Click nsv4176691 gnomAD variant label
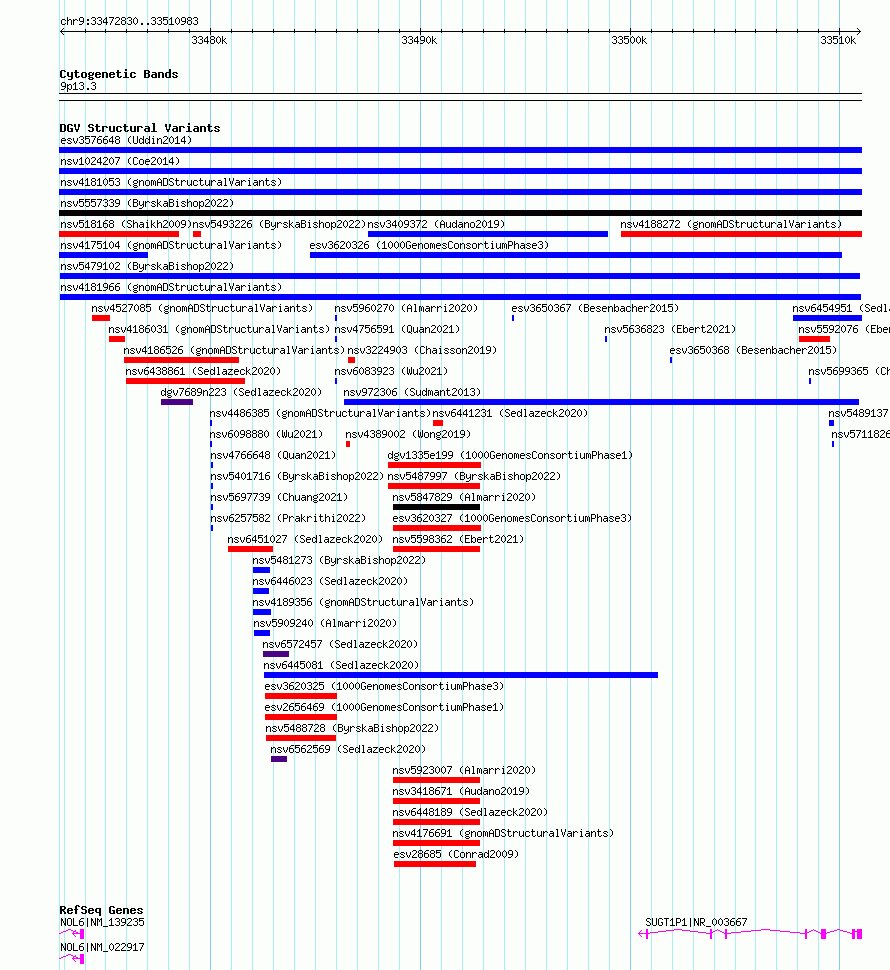 (503, 835)
